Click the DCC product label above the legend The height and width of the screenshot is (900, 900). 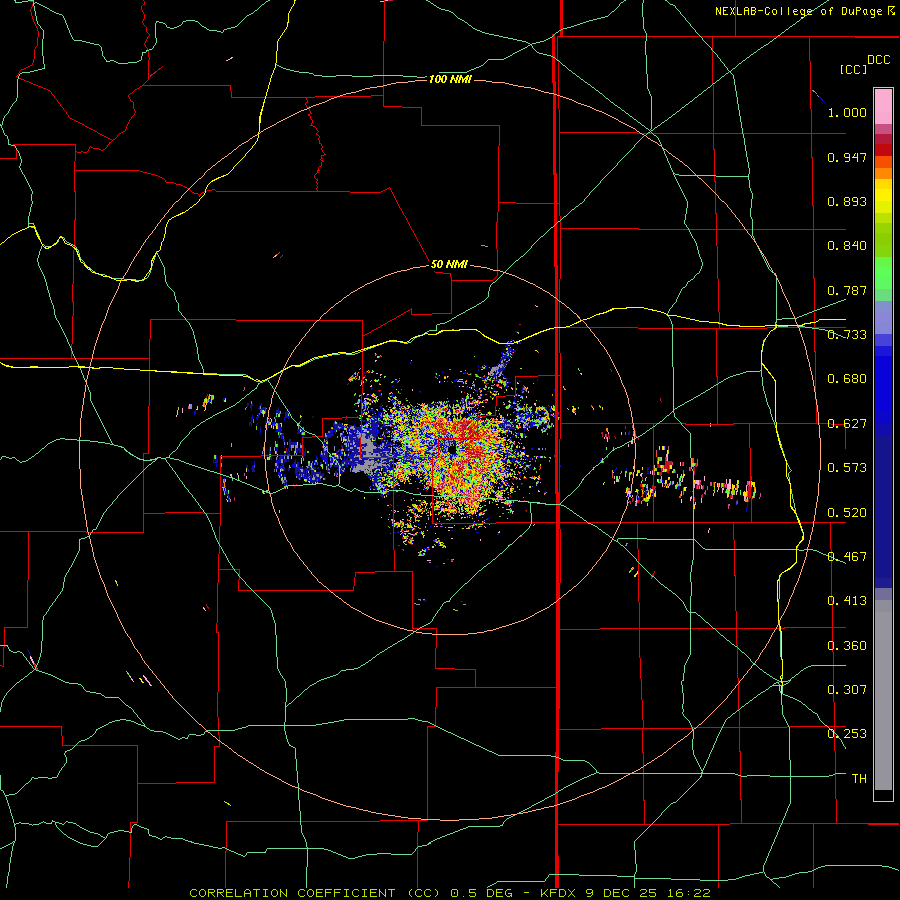[878, 60]
